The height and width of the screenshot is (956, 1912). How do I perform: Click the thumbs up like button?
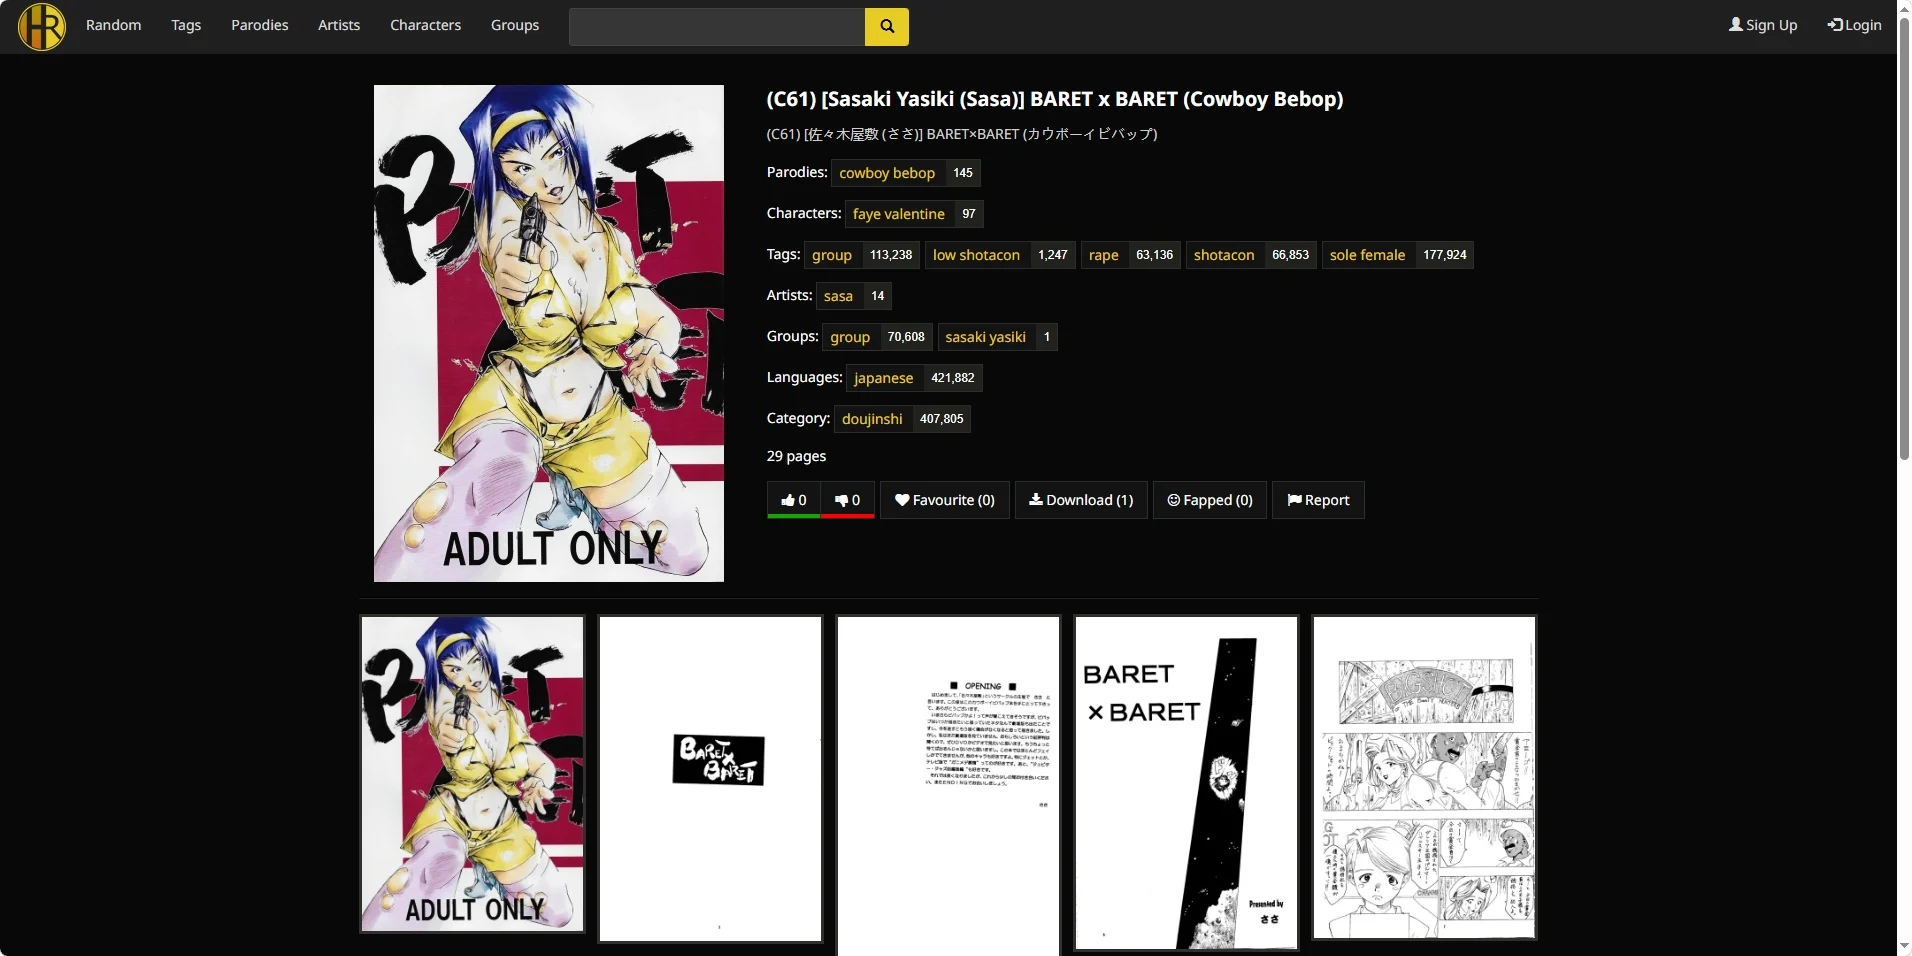click(794, 500)
